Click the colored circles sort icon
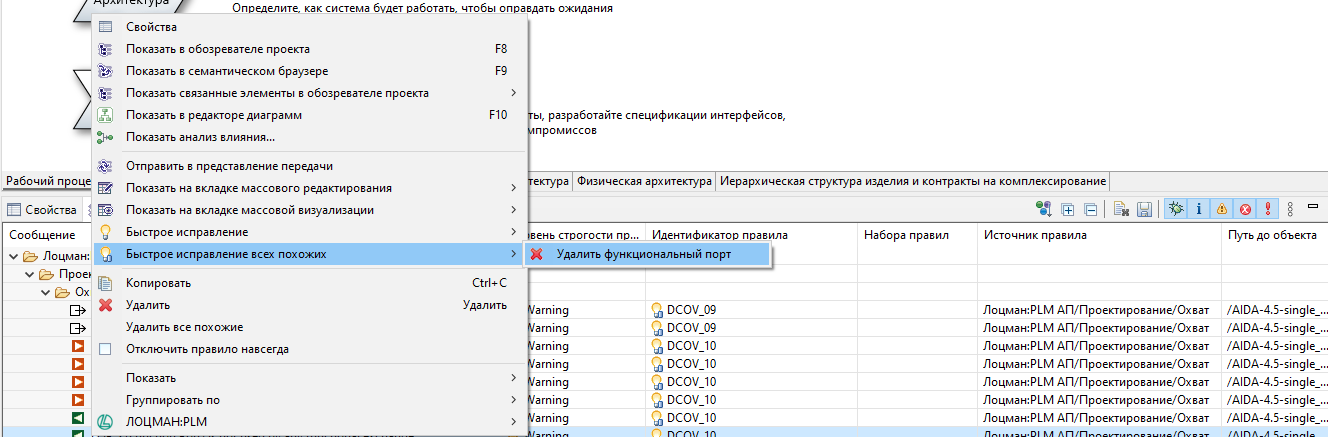 [1044, 210]
